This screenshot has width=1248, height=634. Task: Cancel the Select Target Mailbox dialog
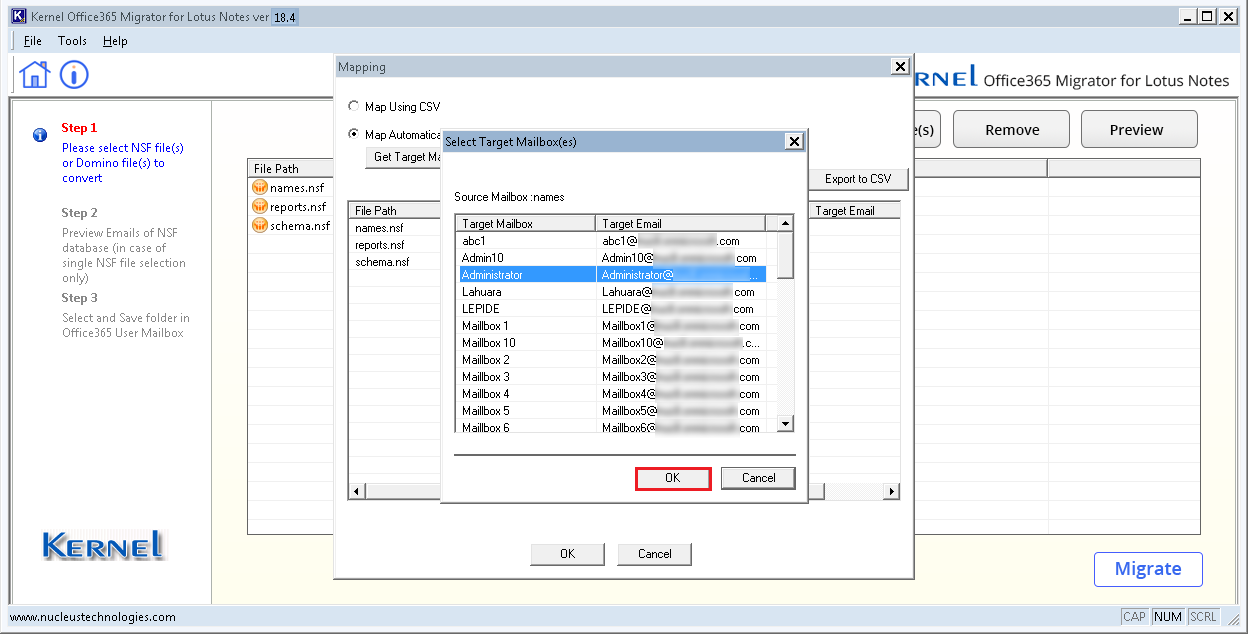pos(758,478)
